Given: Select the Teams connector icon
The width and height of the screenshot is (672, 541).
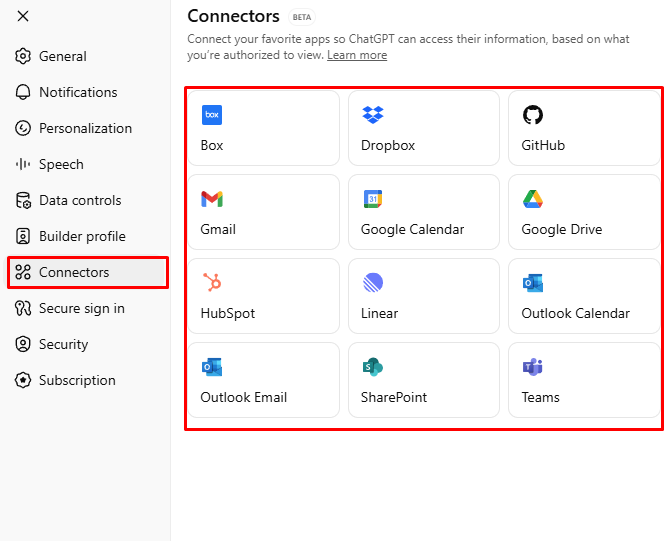Looking at the screenshot, I should click(533, 367).
